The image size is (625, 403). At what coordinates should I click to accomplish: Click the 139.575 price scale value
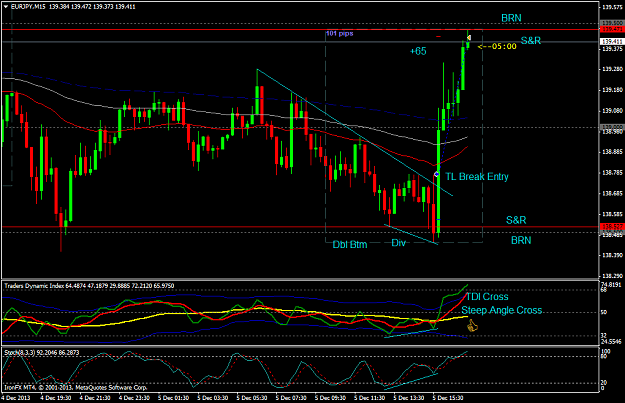coord(612,7)
